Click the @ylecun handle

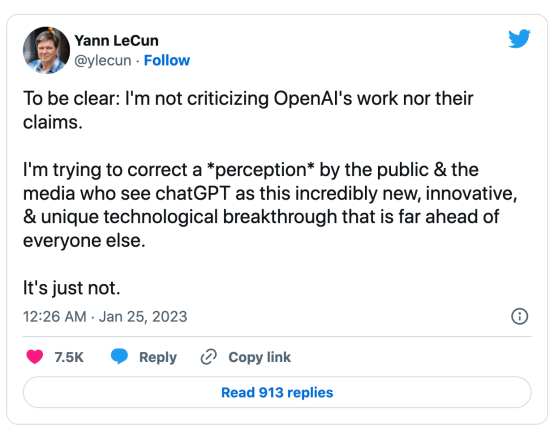[103, 60]
